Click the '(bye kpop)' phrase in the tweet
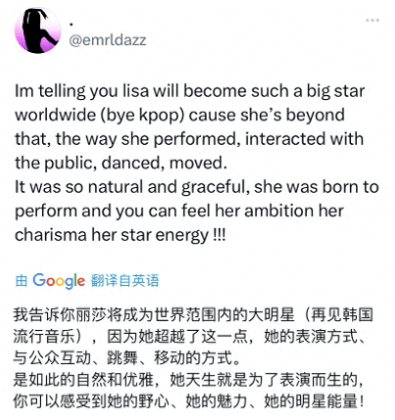The height and width of the screenshot is (420, 395). pyautogui.click(x=142, y=115)
